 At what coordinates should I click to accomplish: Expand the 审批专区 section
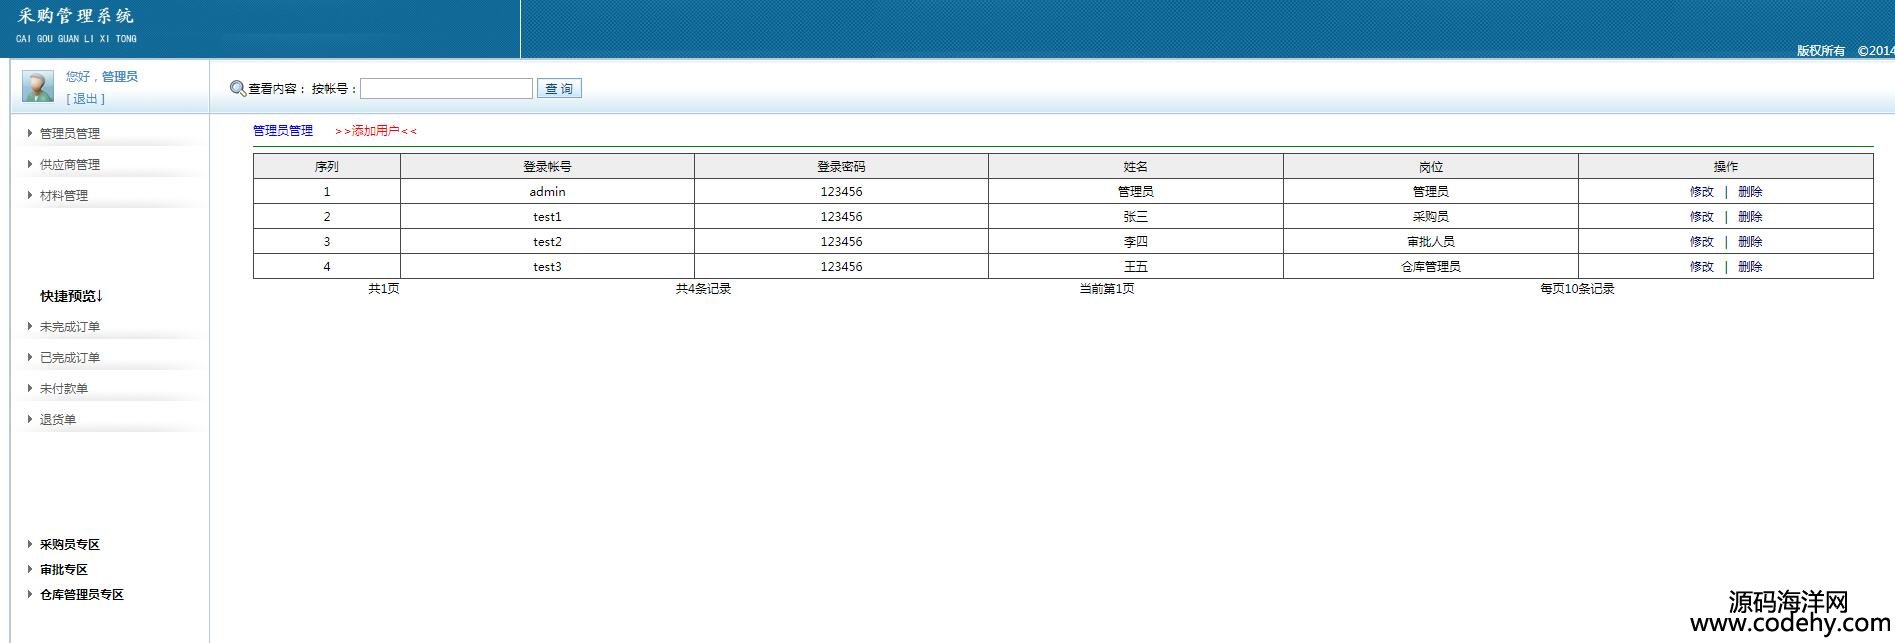[x=63, y=570]
